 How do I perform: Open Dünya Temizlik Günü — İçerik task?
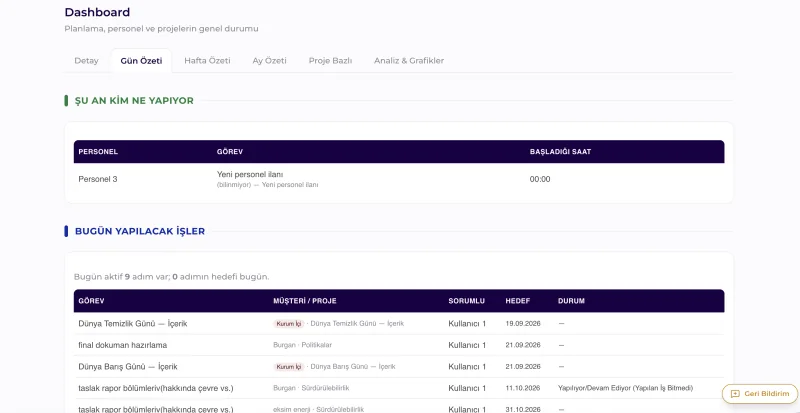click(x=133, y=324)
